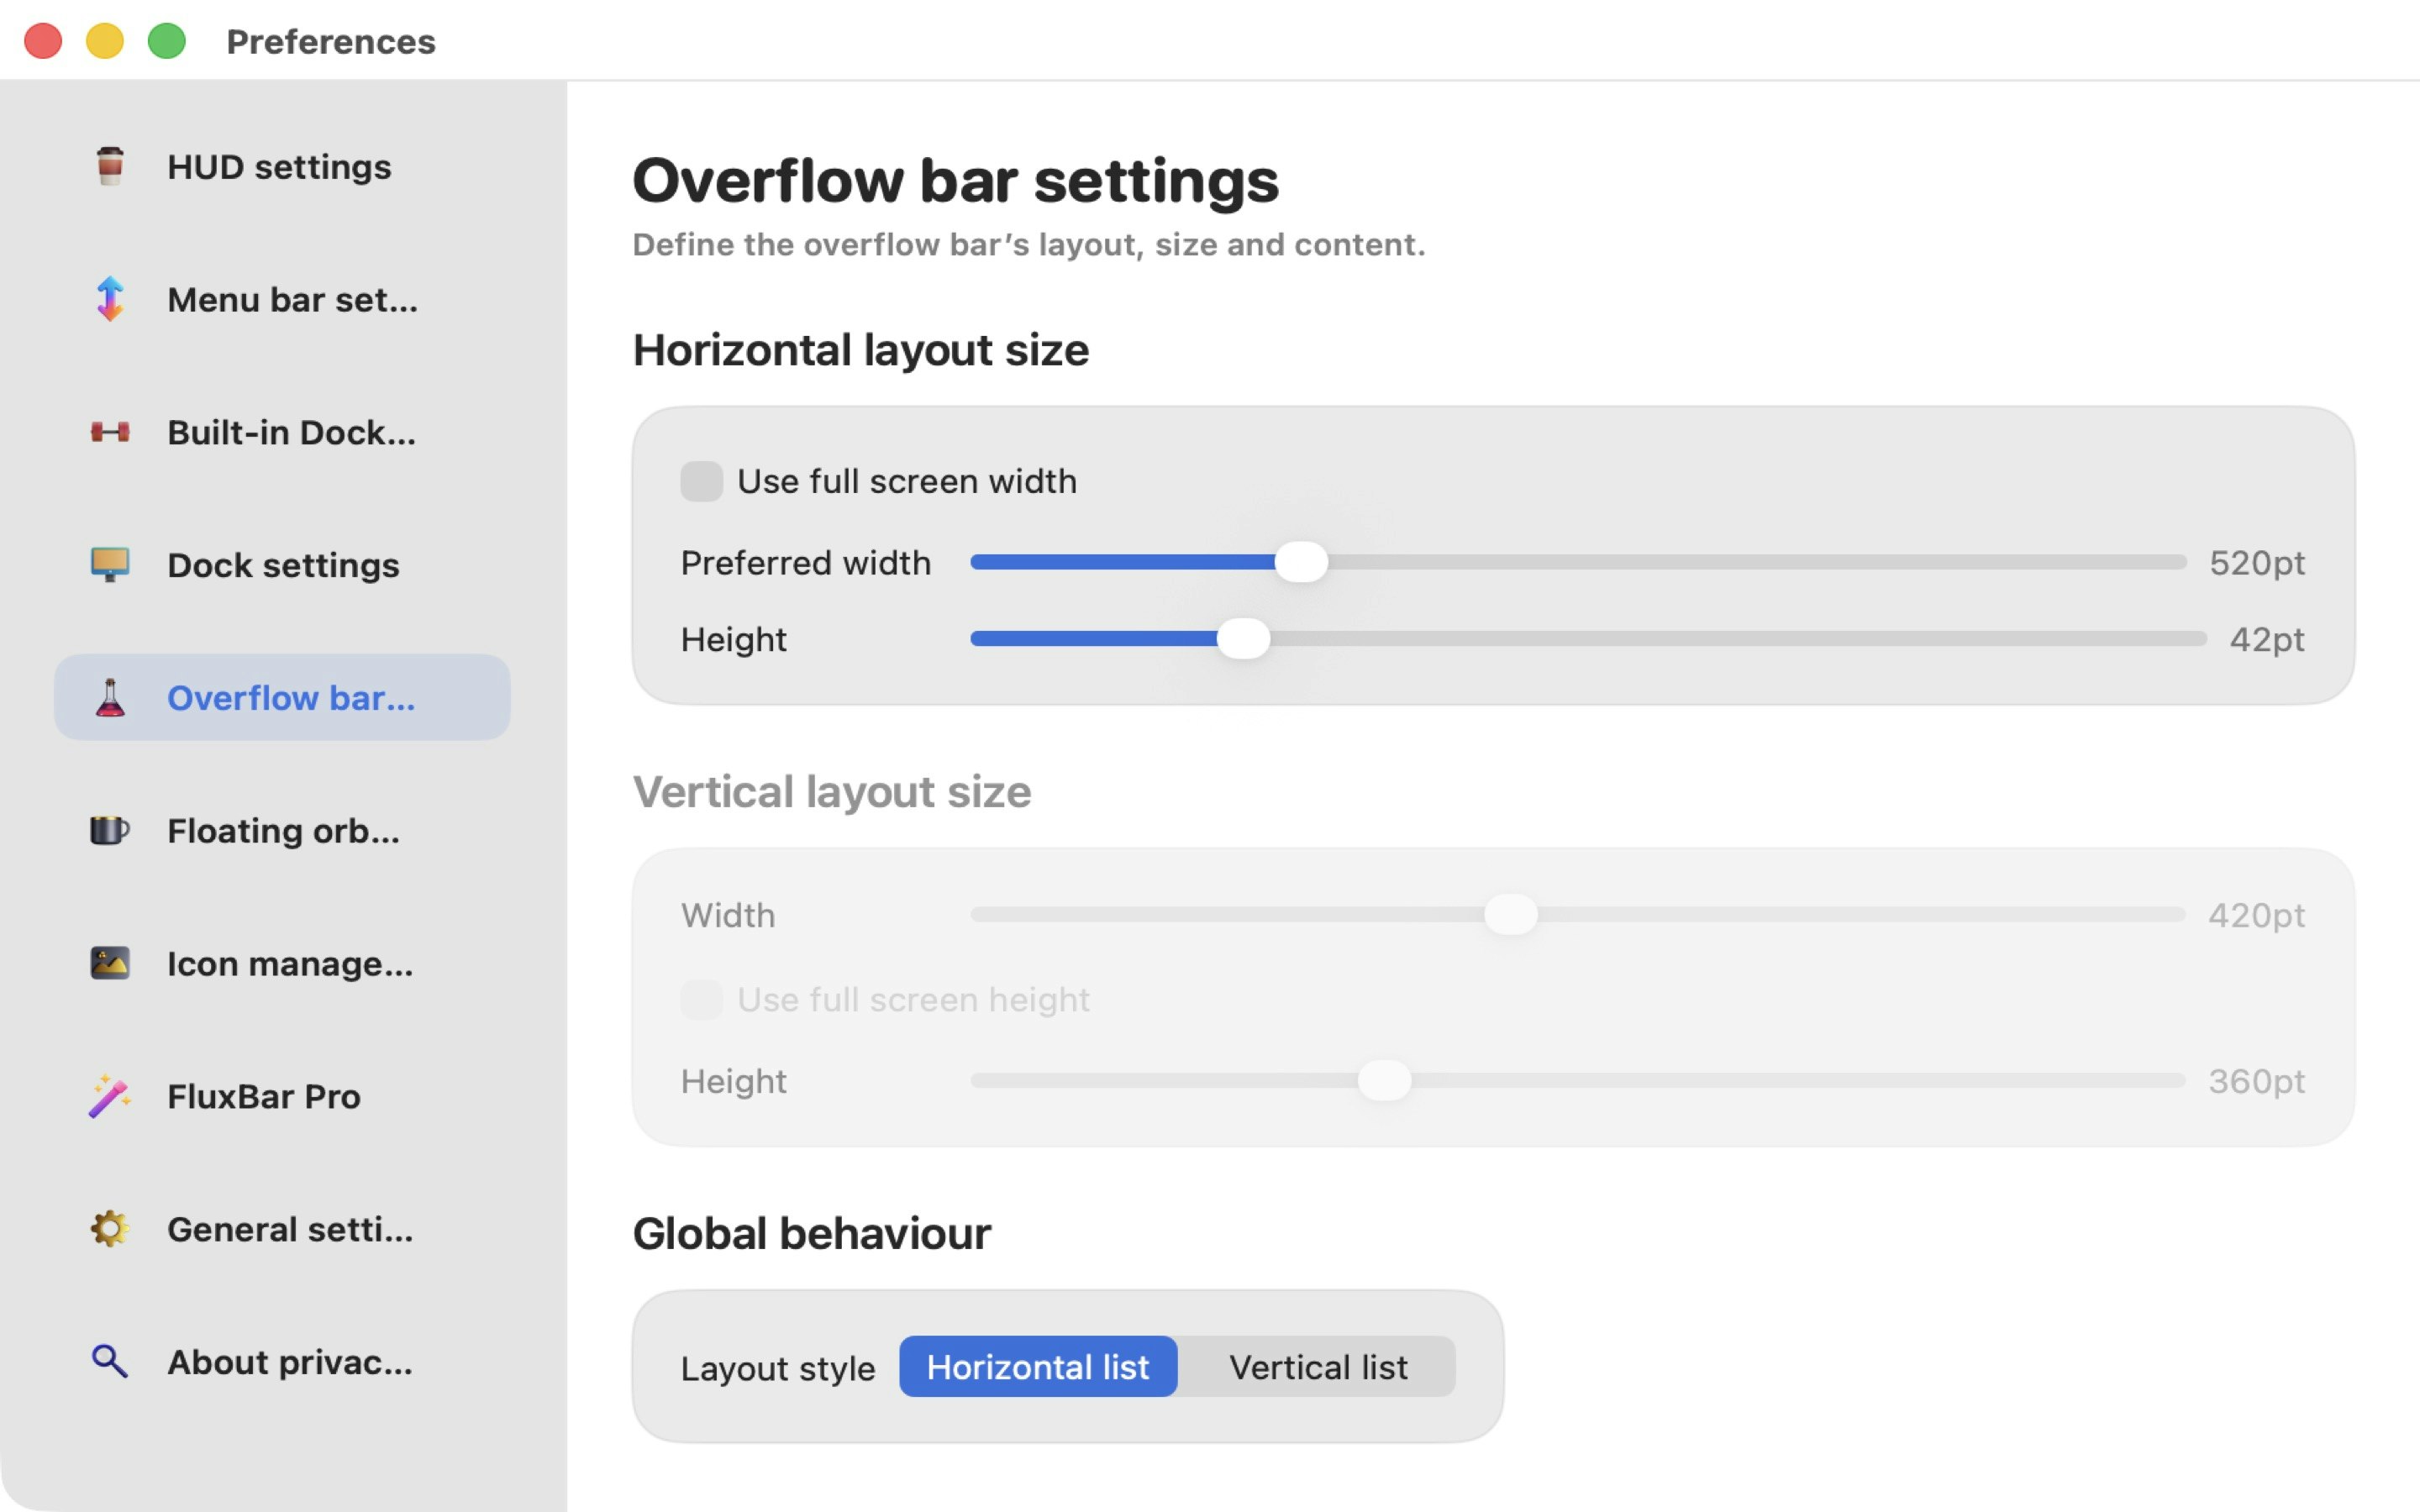This screenshot has width=2420, height=1512.
Task: Click the Preferred width slider knob
Action: coord(1301,562)
